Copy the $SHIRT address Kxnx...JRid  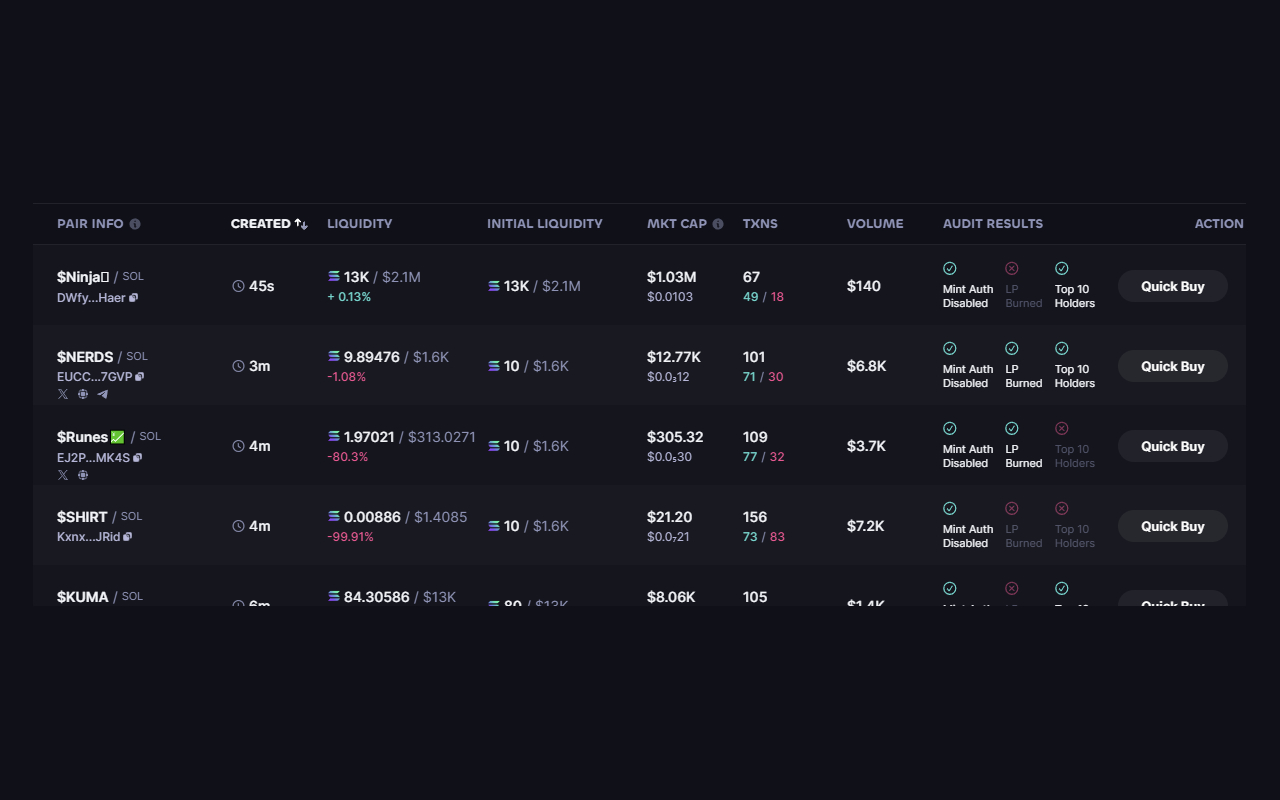click(x=128, y=537)
